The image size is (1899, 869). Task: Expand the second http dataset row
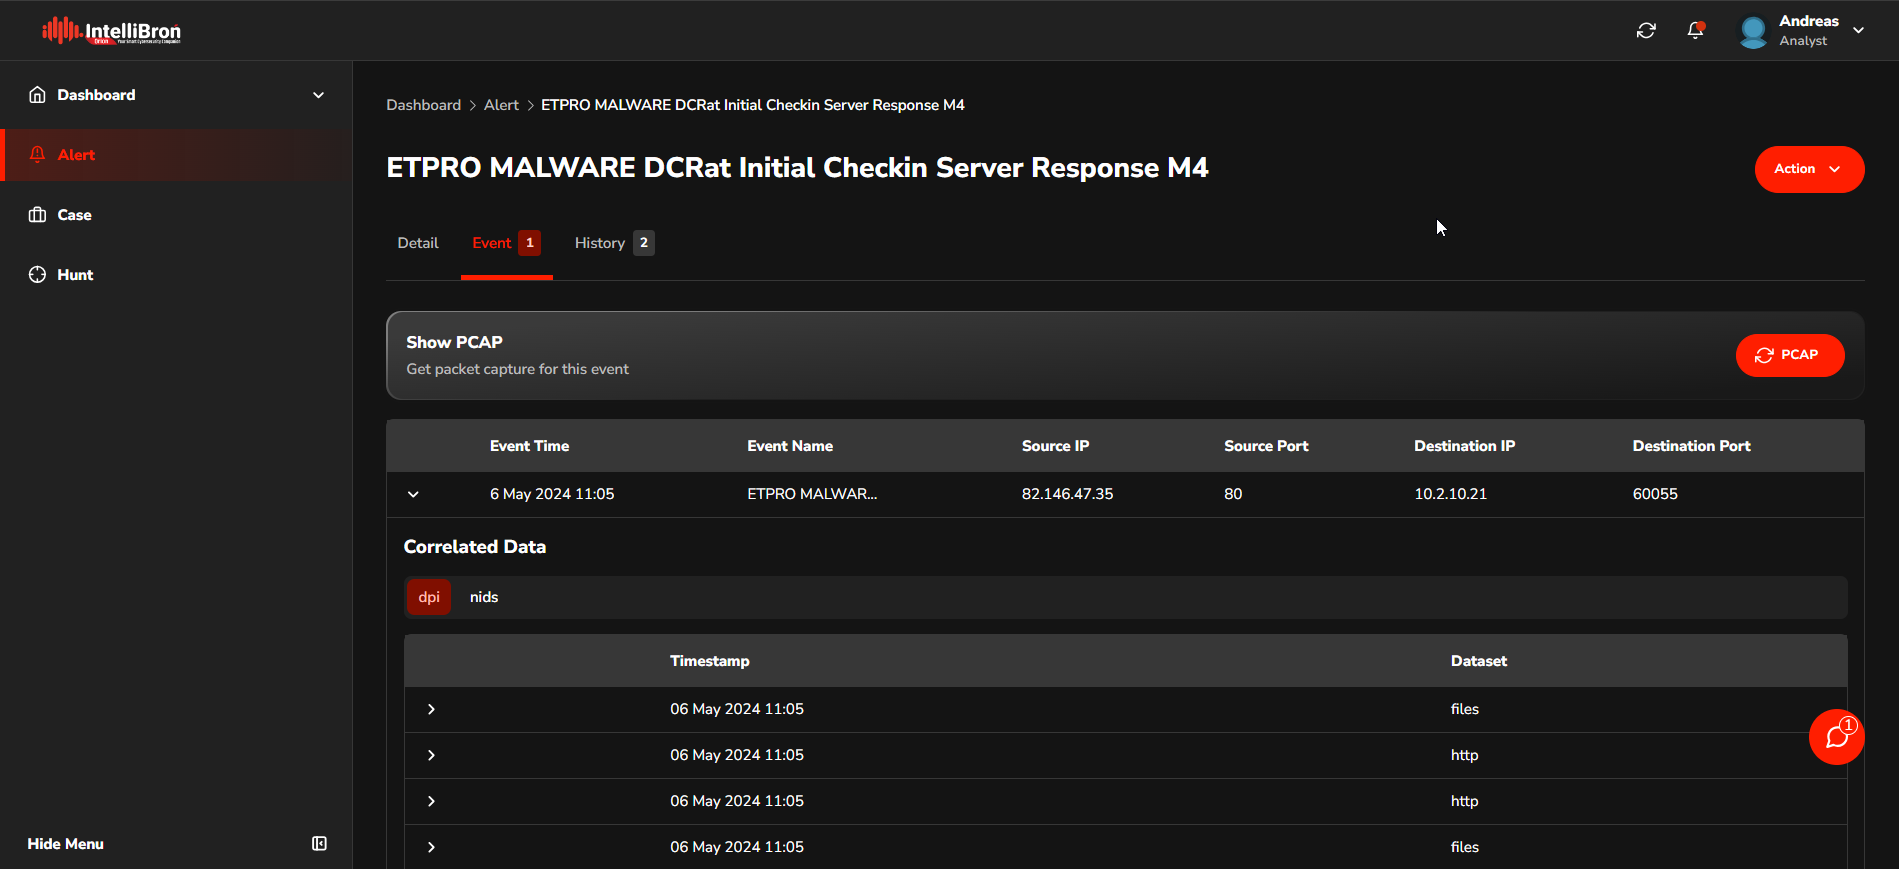(431, 801)
